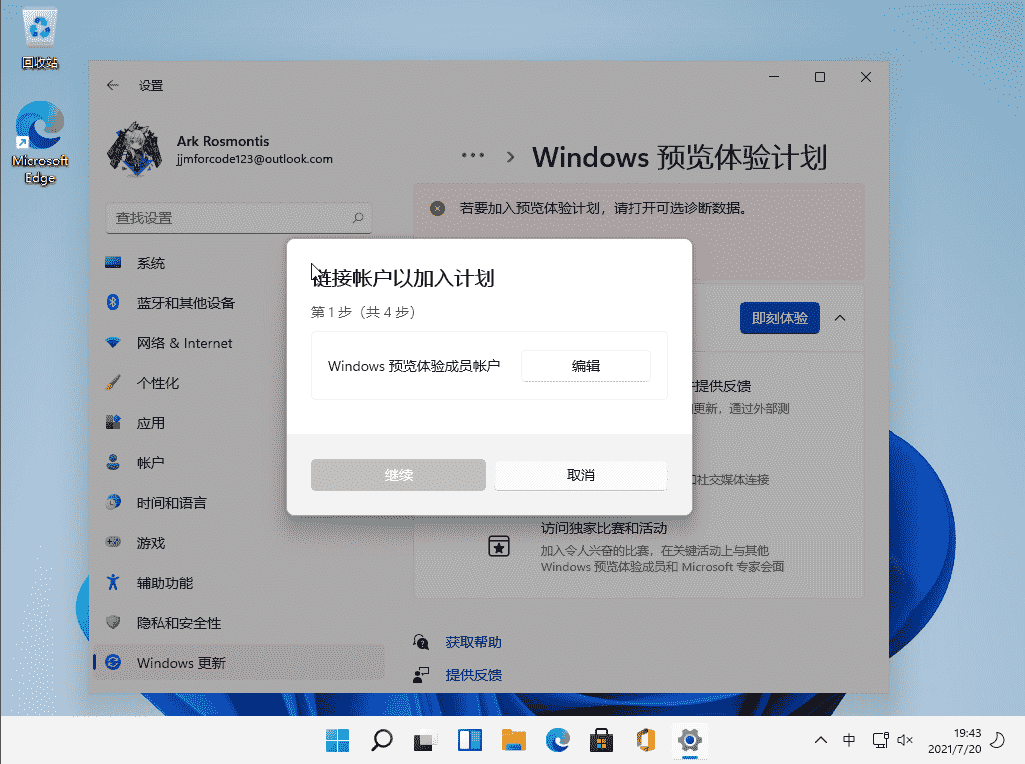Click the moon notification icon in the tray
The height and width of the screenshot is (764, 1025).
pos(998,740)
